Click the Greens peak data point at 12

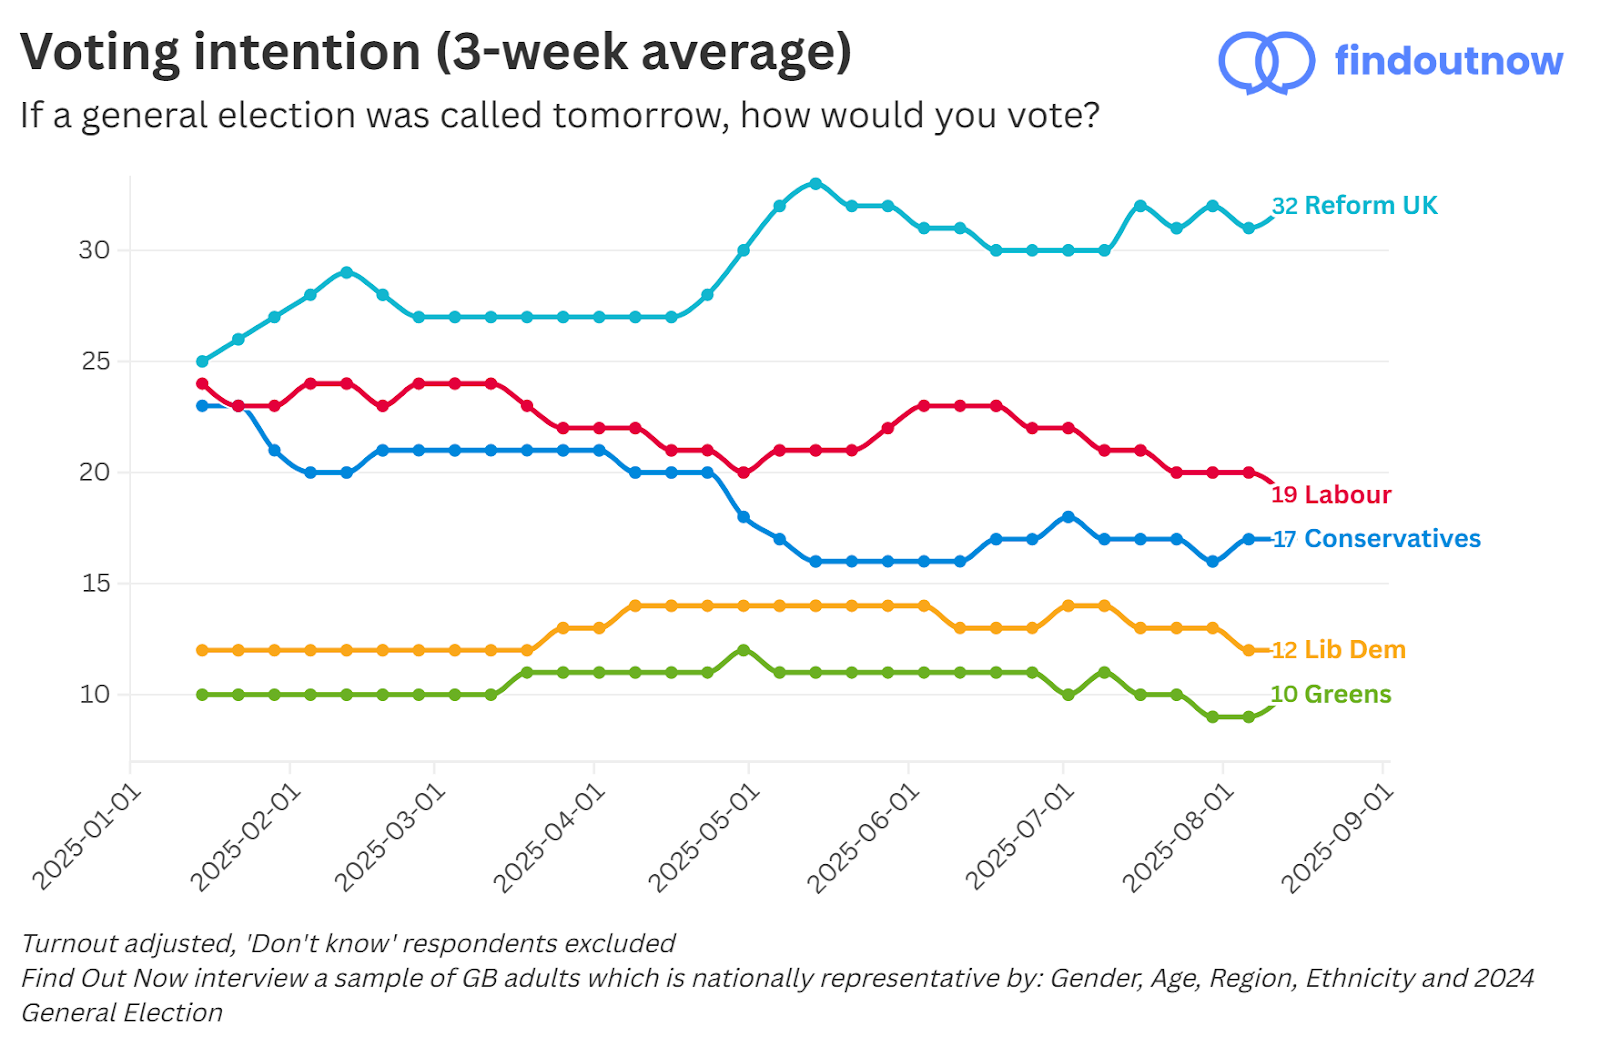[x=743, y=650]
